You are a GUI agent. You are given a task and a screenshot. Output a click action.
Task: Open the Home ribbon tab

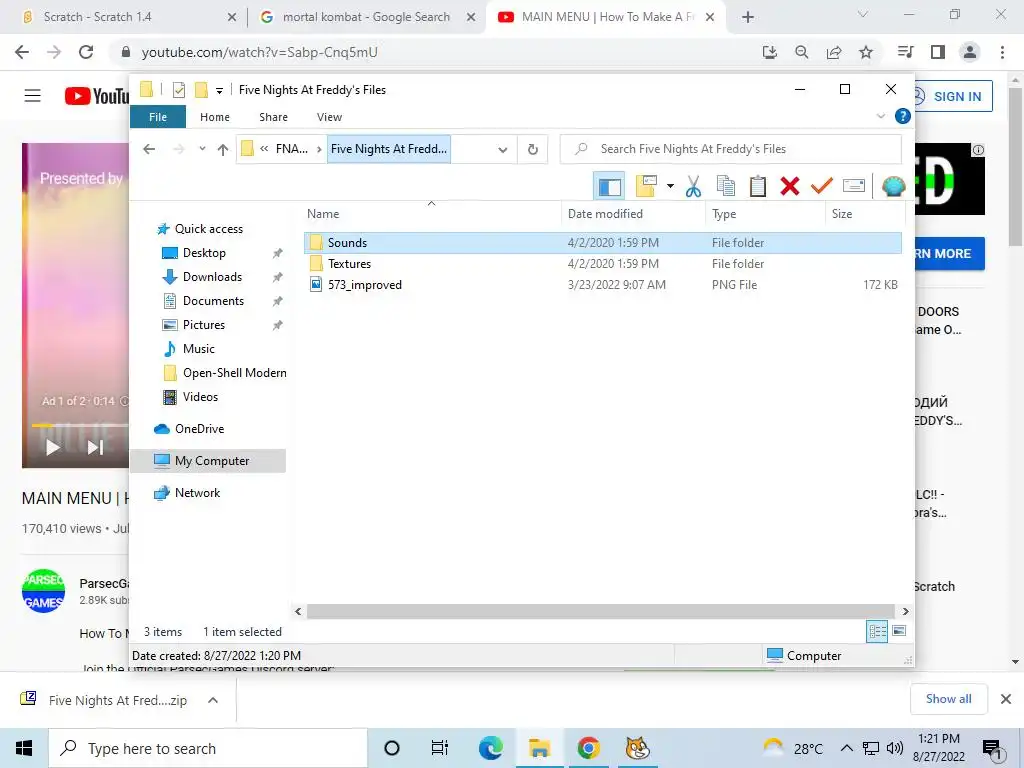pyautogui.click(x=215, y=117)
